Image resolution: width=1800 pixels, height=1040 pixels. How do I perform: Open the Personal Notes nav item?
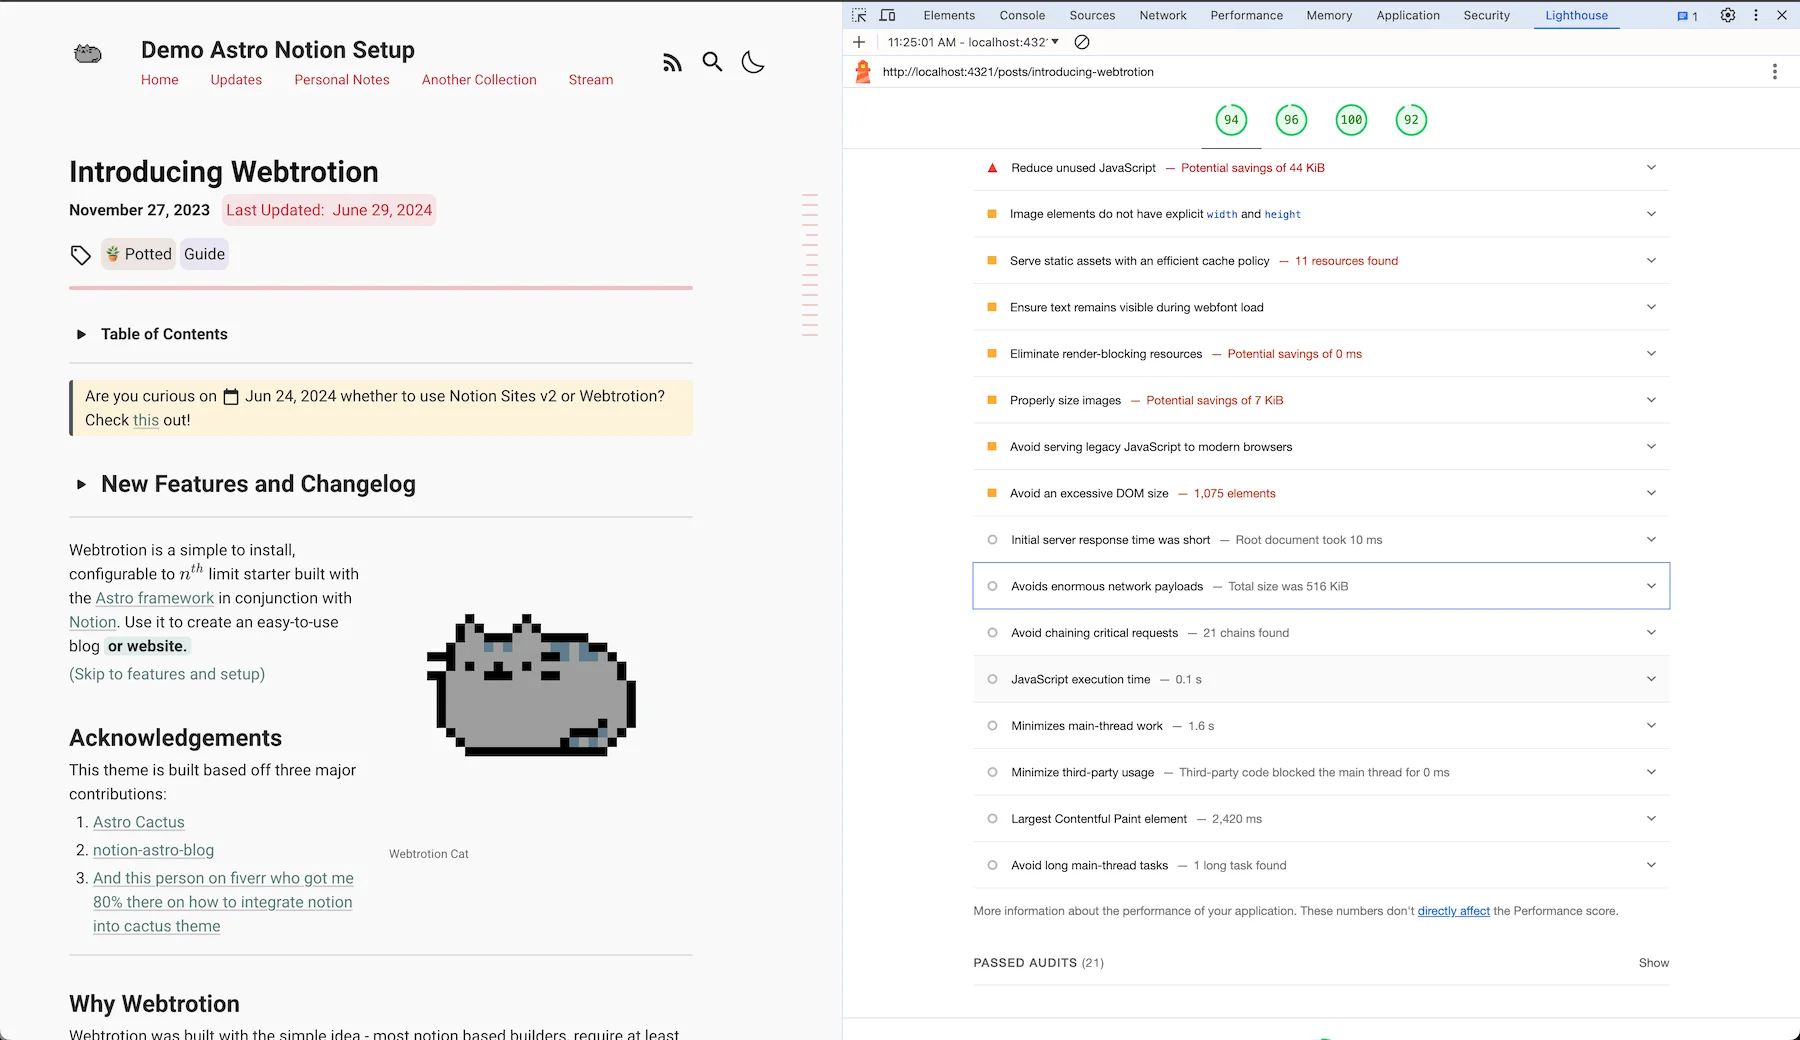(341, 80)
